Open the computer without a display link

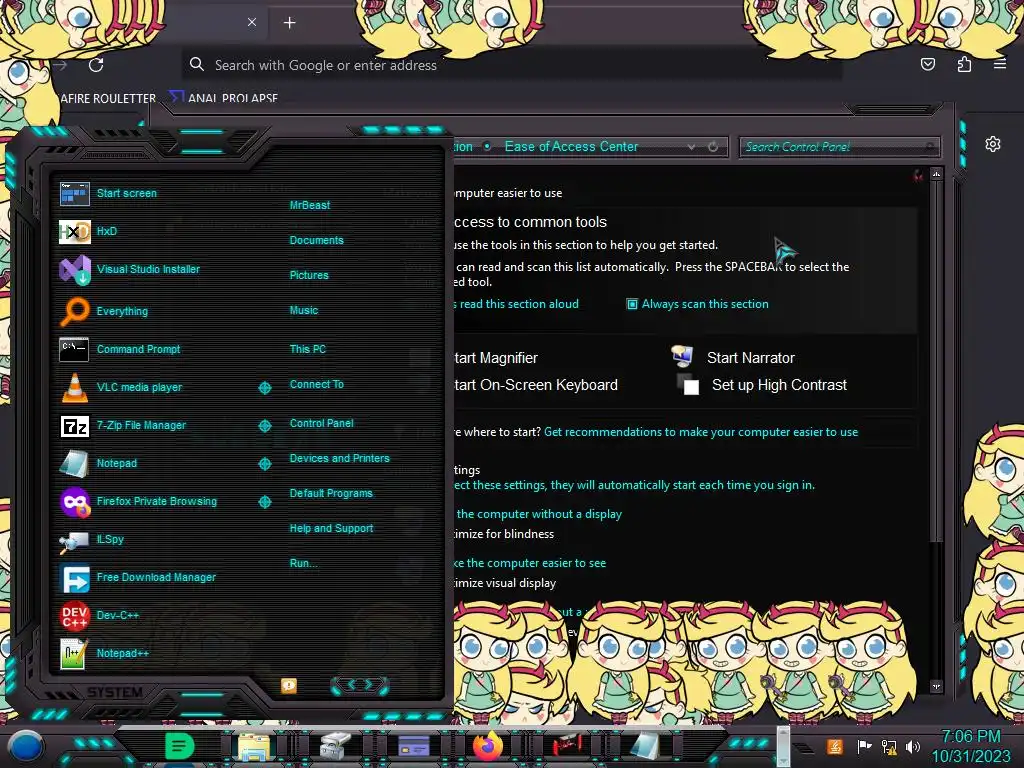click(538, 514)
